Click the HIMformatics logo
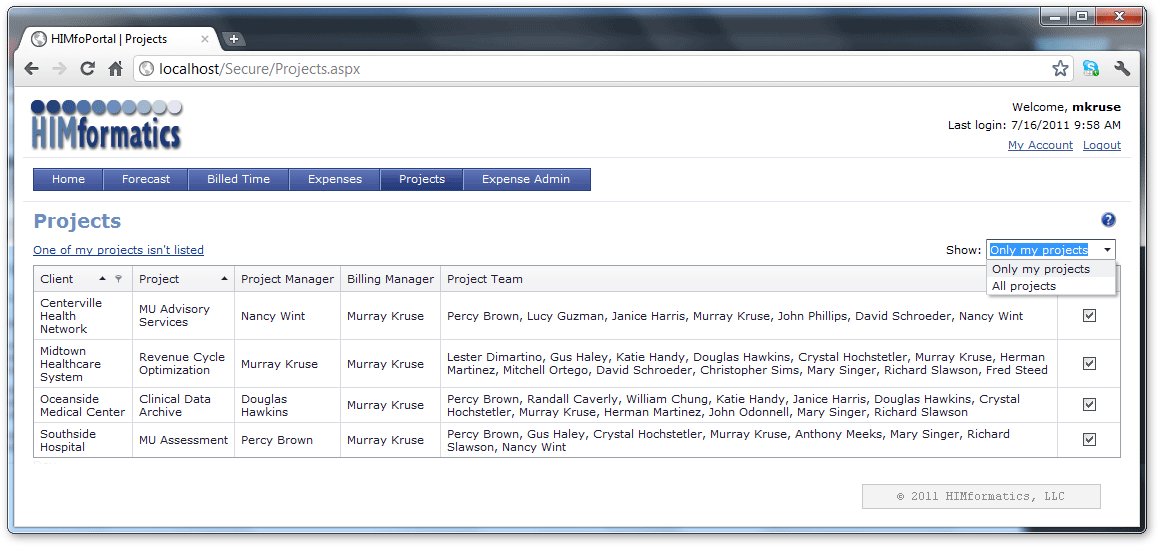 (x=106, y=124)
